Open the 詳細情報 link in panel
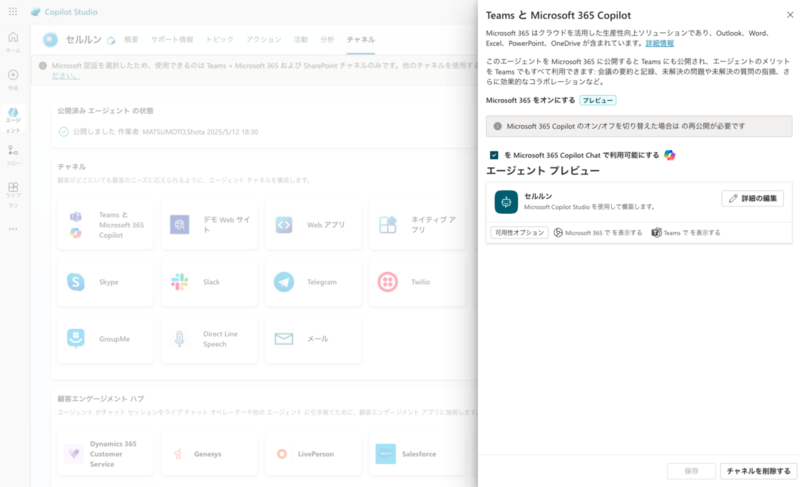 point(660,43)
